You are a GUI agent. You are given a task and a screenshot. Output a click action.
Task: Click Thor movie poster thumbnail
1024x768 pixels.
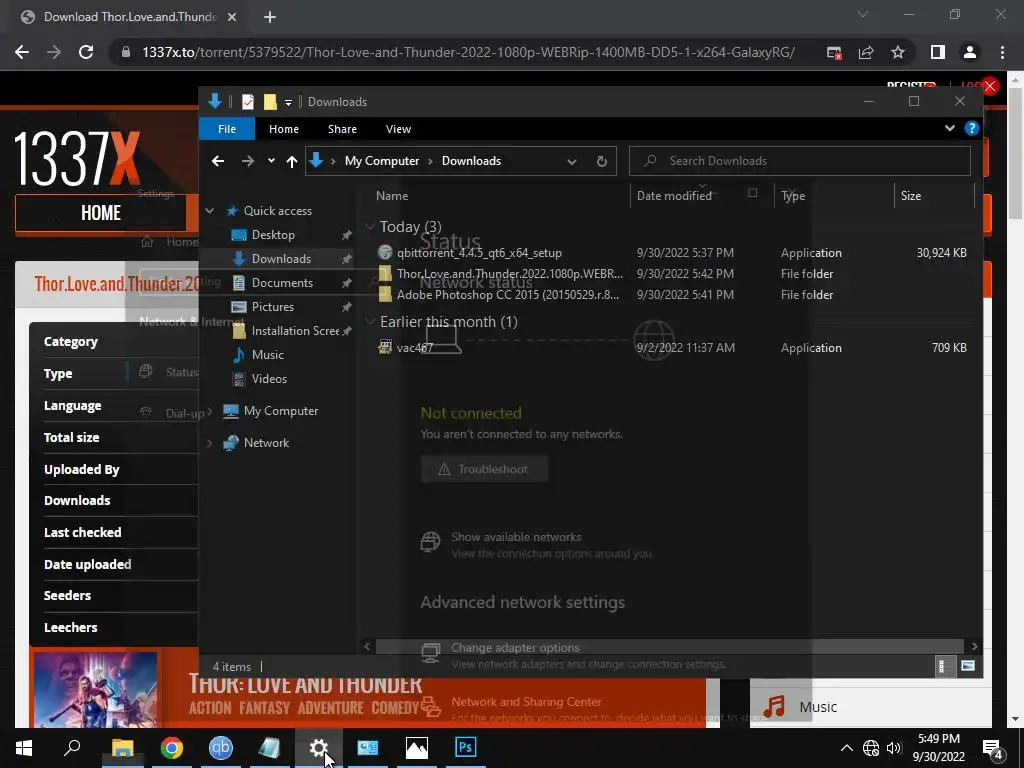click(95, 689)
